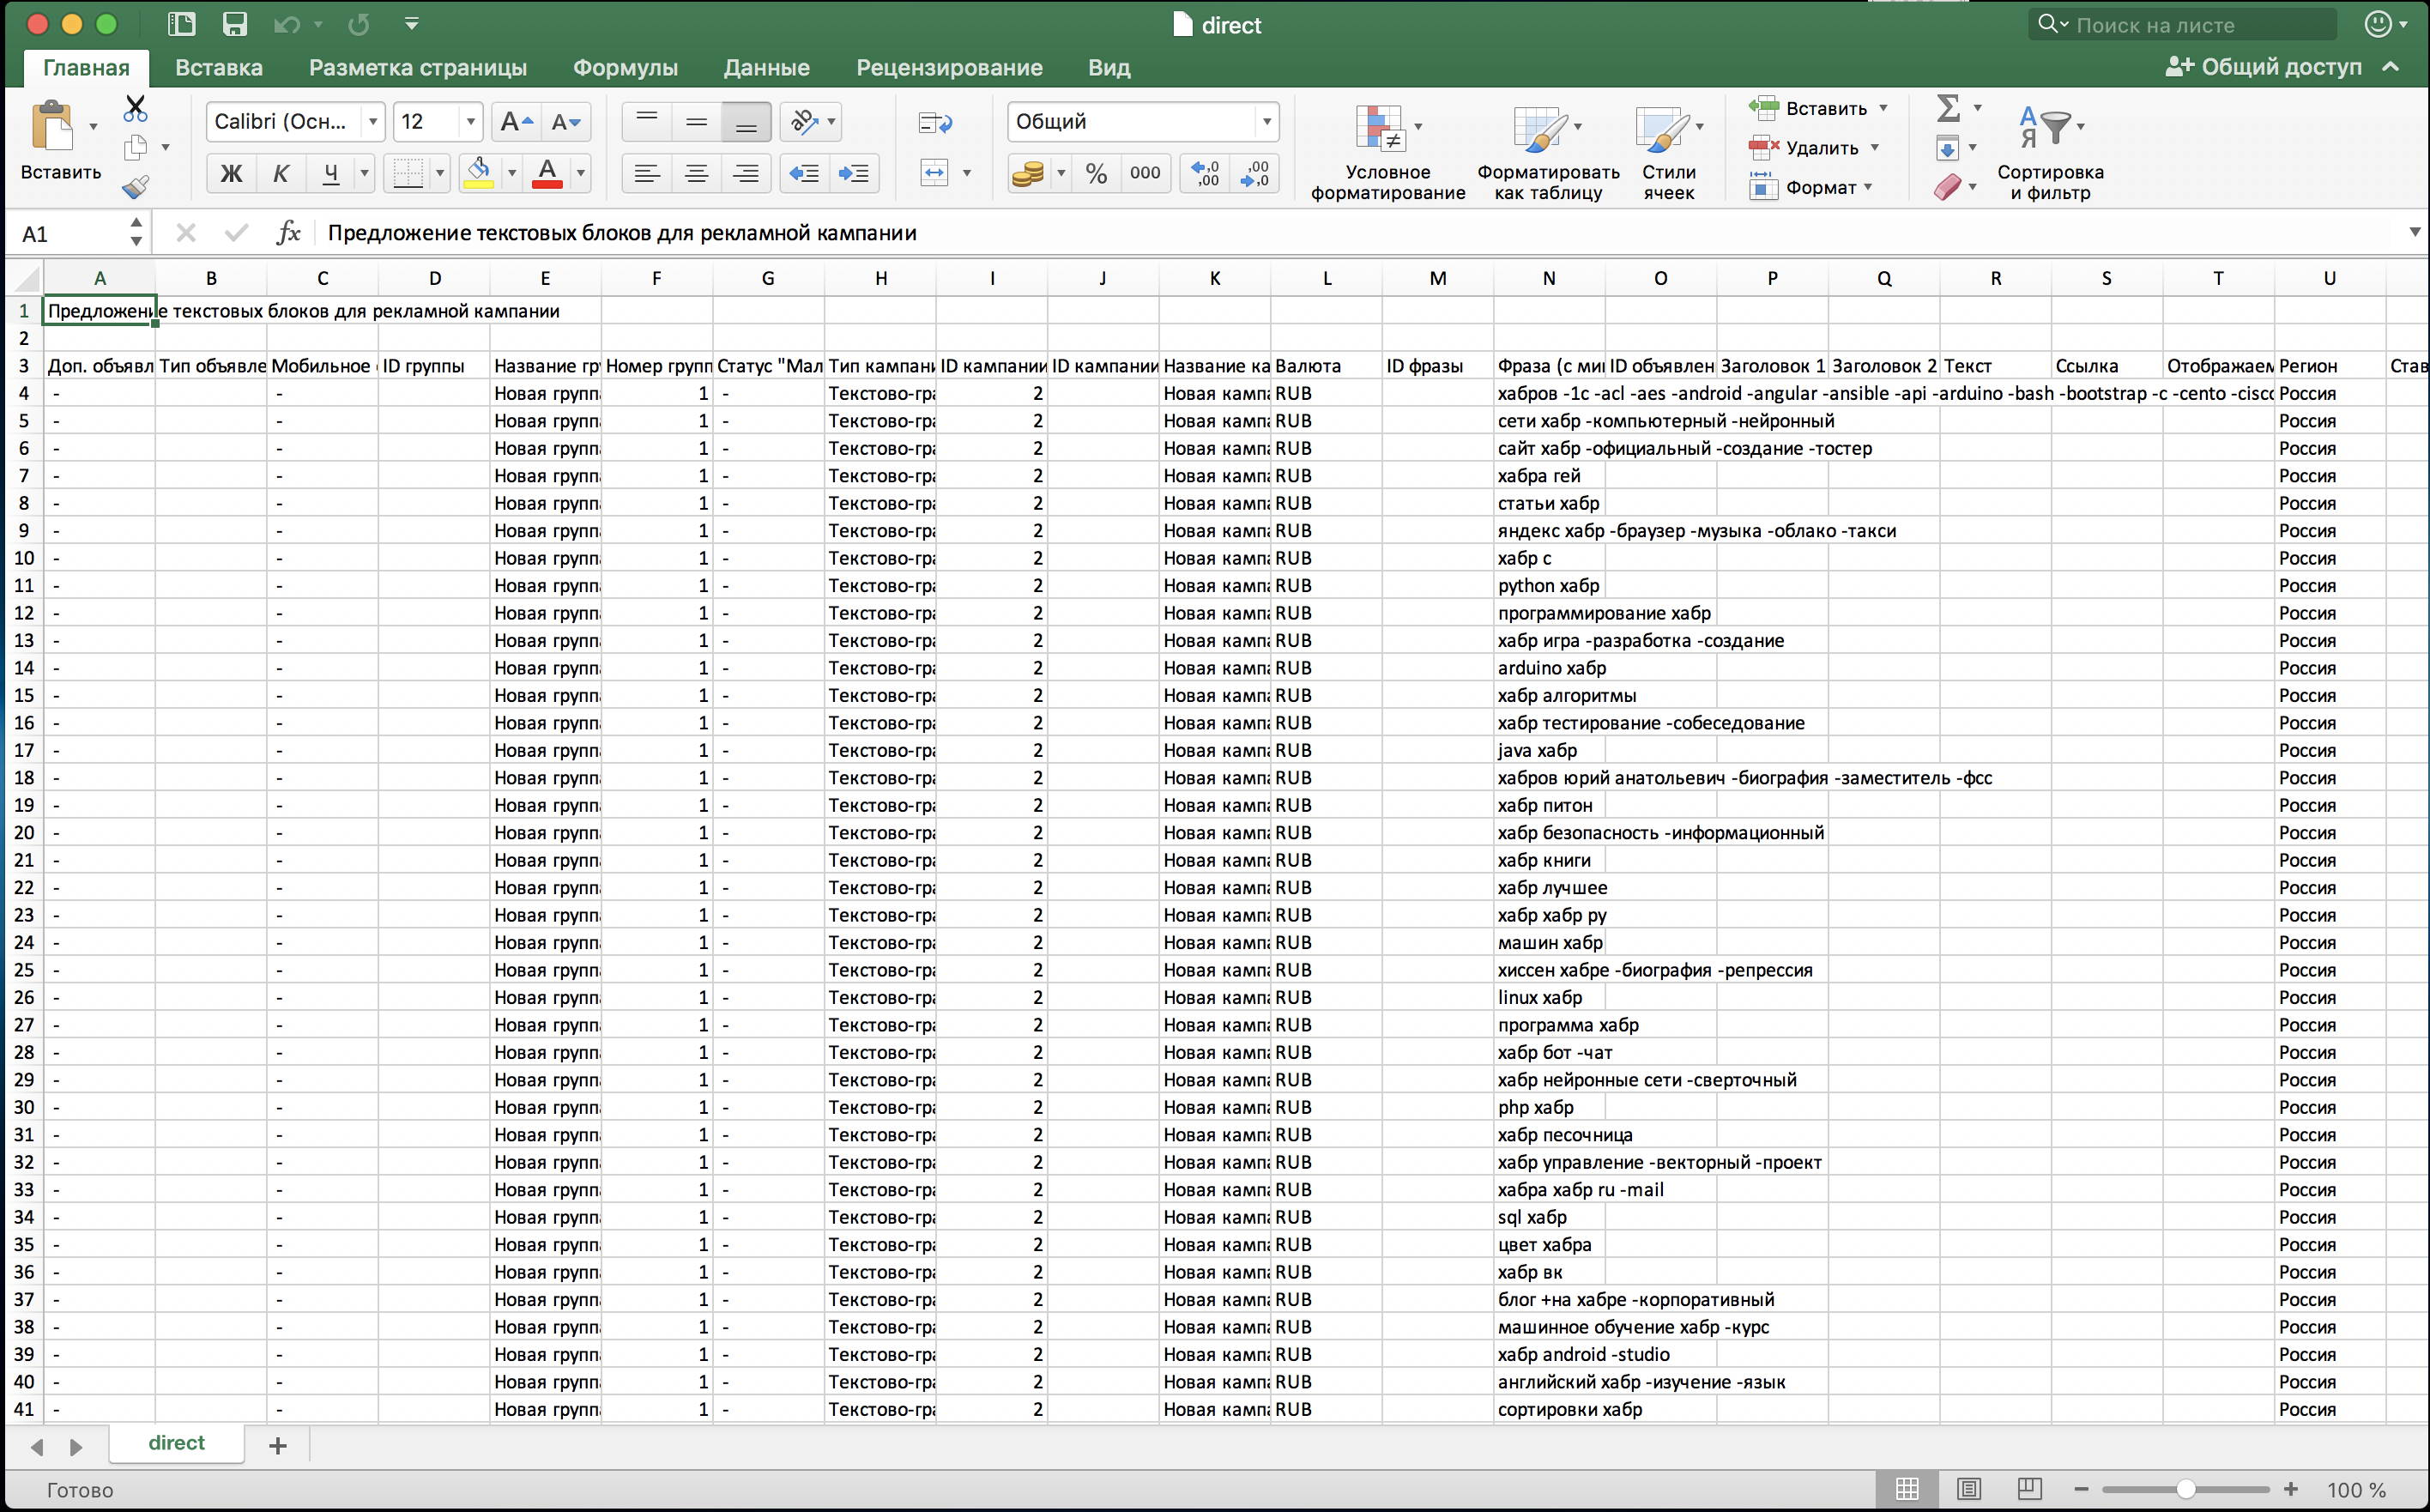Select the direct sheet tab

point(176,1443)
